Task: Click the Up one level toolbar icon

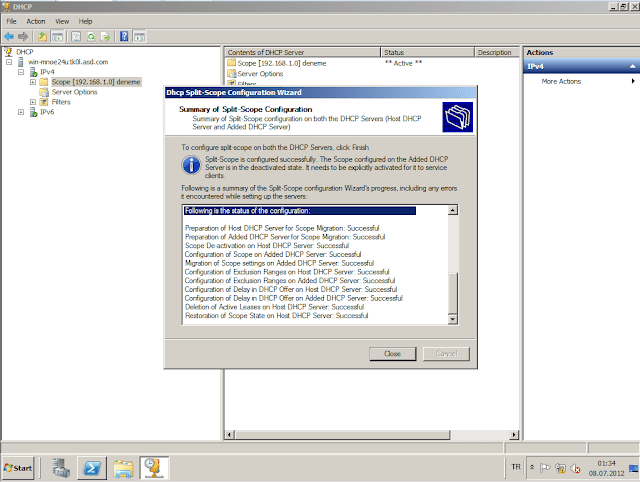Action: [x=43, y=35]
